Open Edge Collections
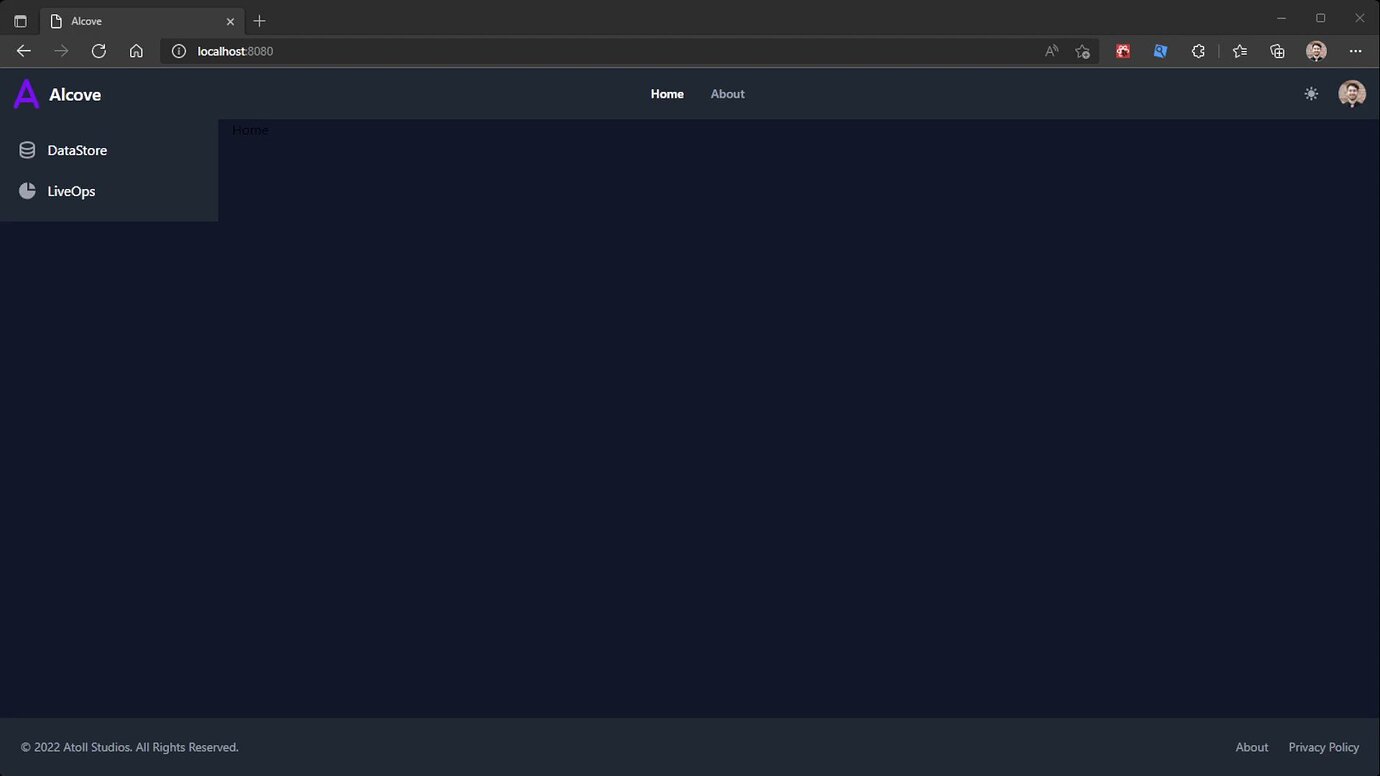 click(1277, 51)
